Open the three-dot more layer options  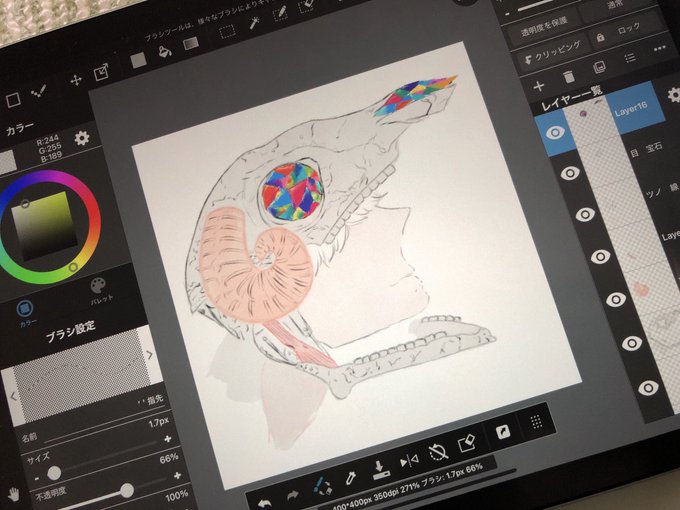(660, 49)
